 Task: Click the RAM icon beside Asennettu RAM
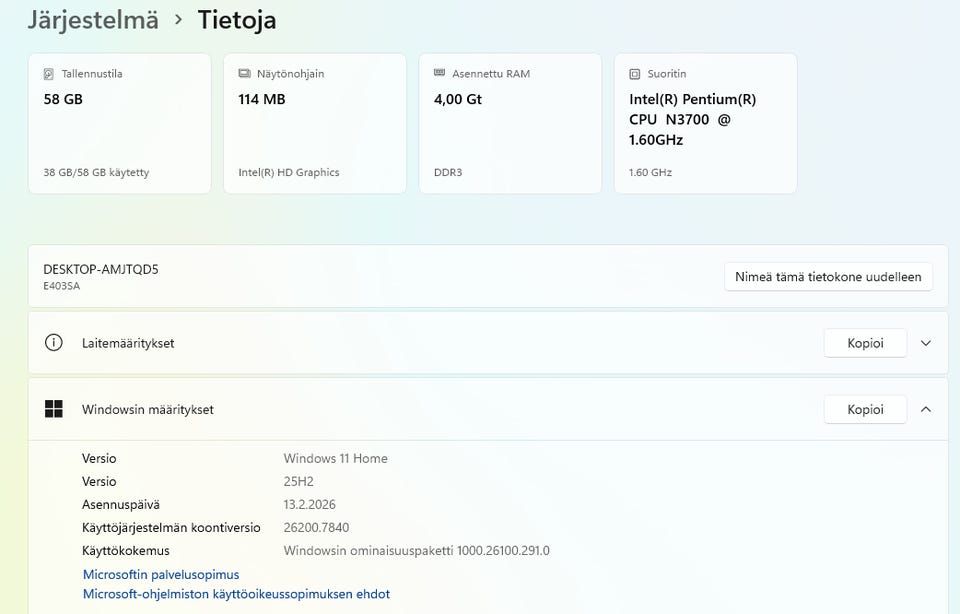[439, 74]
